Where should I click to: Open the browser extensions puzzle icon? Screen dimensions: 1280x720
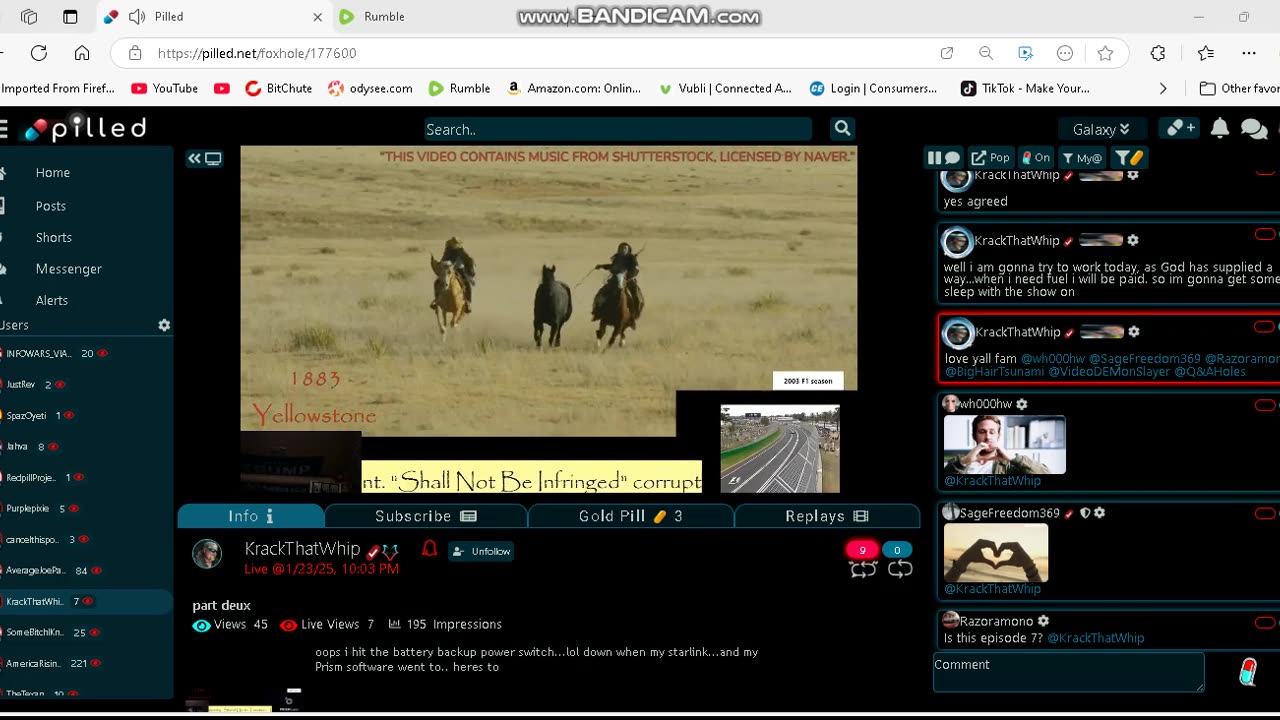1158,53
